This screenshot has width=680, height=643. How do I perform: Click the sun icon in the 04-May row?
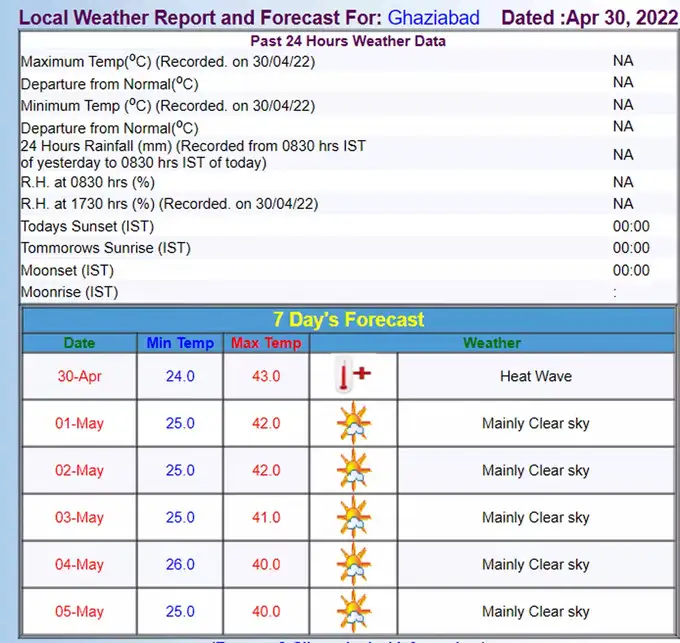point(353,564)
